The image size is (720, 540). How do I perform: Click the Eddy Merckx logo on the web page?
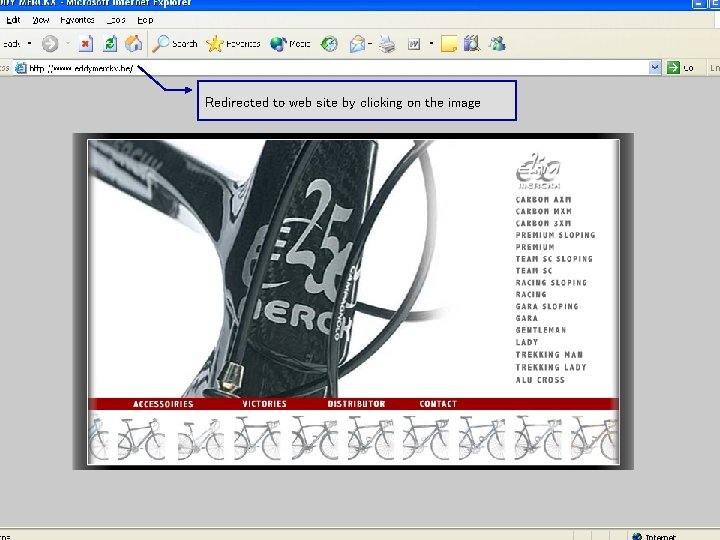click(x=538, y=171)
